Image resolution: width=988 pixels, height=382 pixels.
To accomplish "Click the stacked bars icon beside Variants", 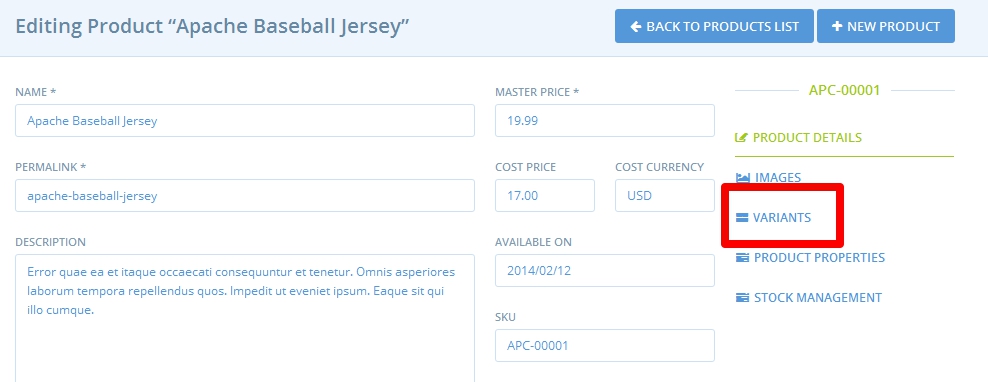I will [x=742, y=217].
